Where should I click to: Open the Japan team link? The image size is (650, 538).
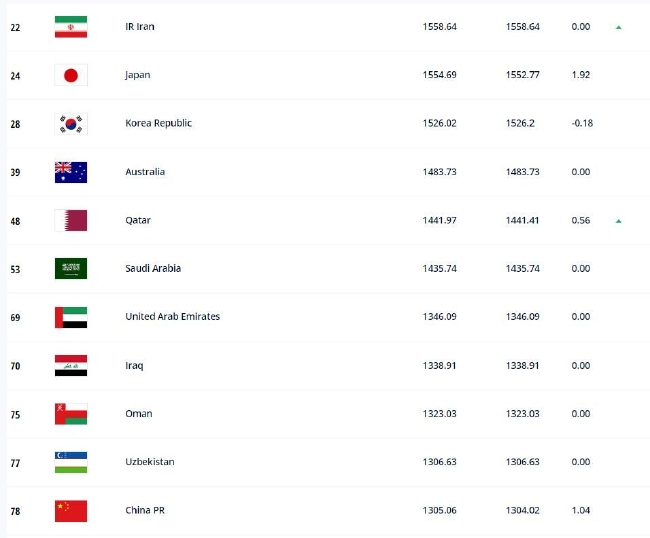(138, 75)
